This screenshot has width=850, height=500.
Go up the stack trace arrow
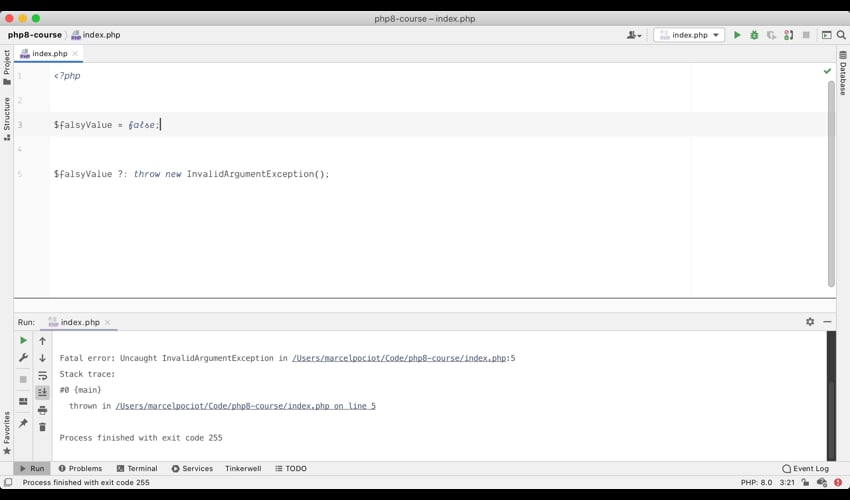42,341
